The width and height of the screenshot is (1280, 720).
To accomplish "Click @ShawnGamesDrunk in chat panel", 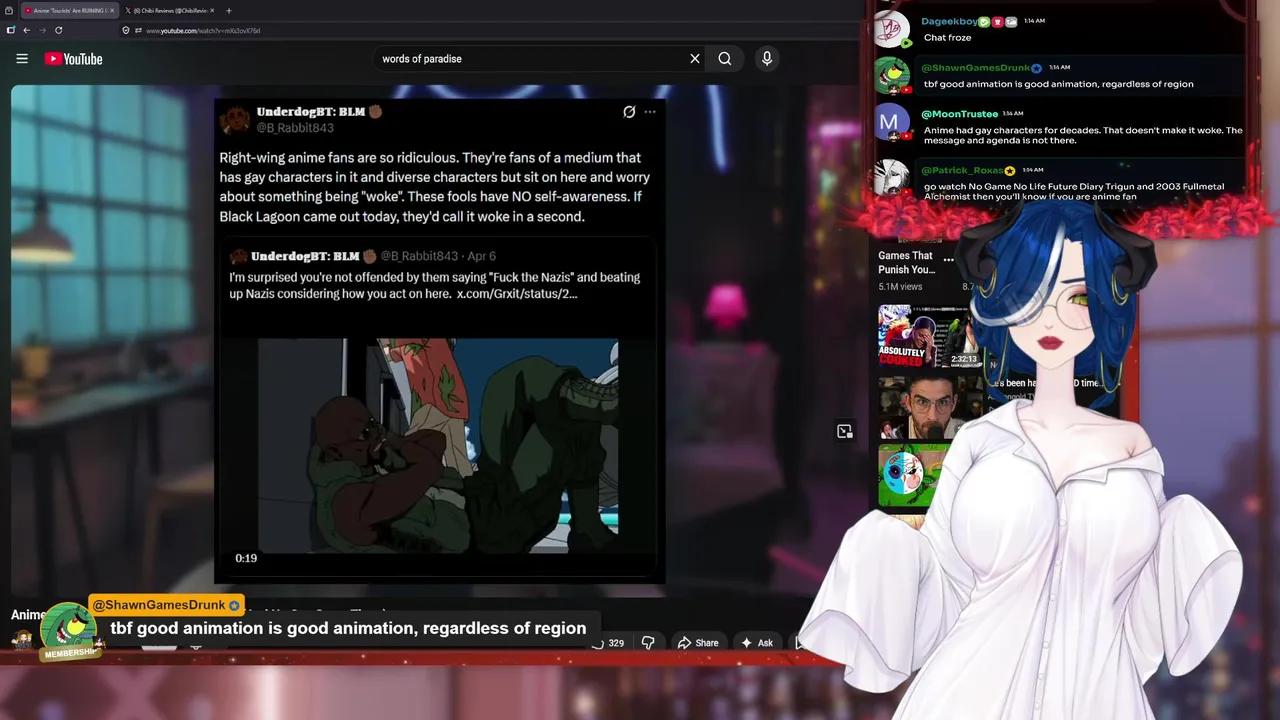I will (x=975, y=68).
